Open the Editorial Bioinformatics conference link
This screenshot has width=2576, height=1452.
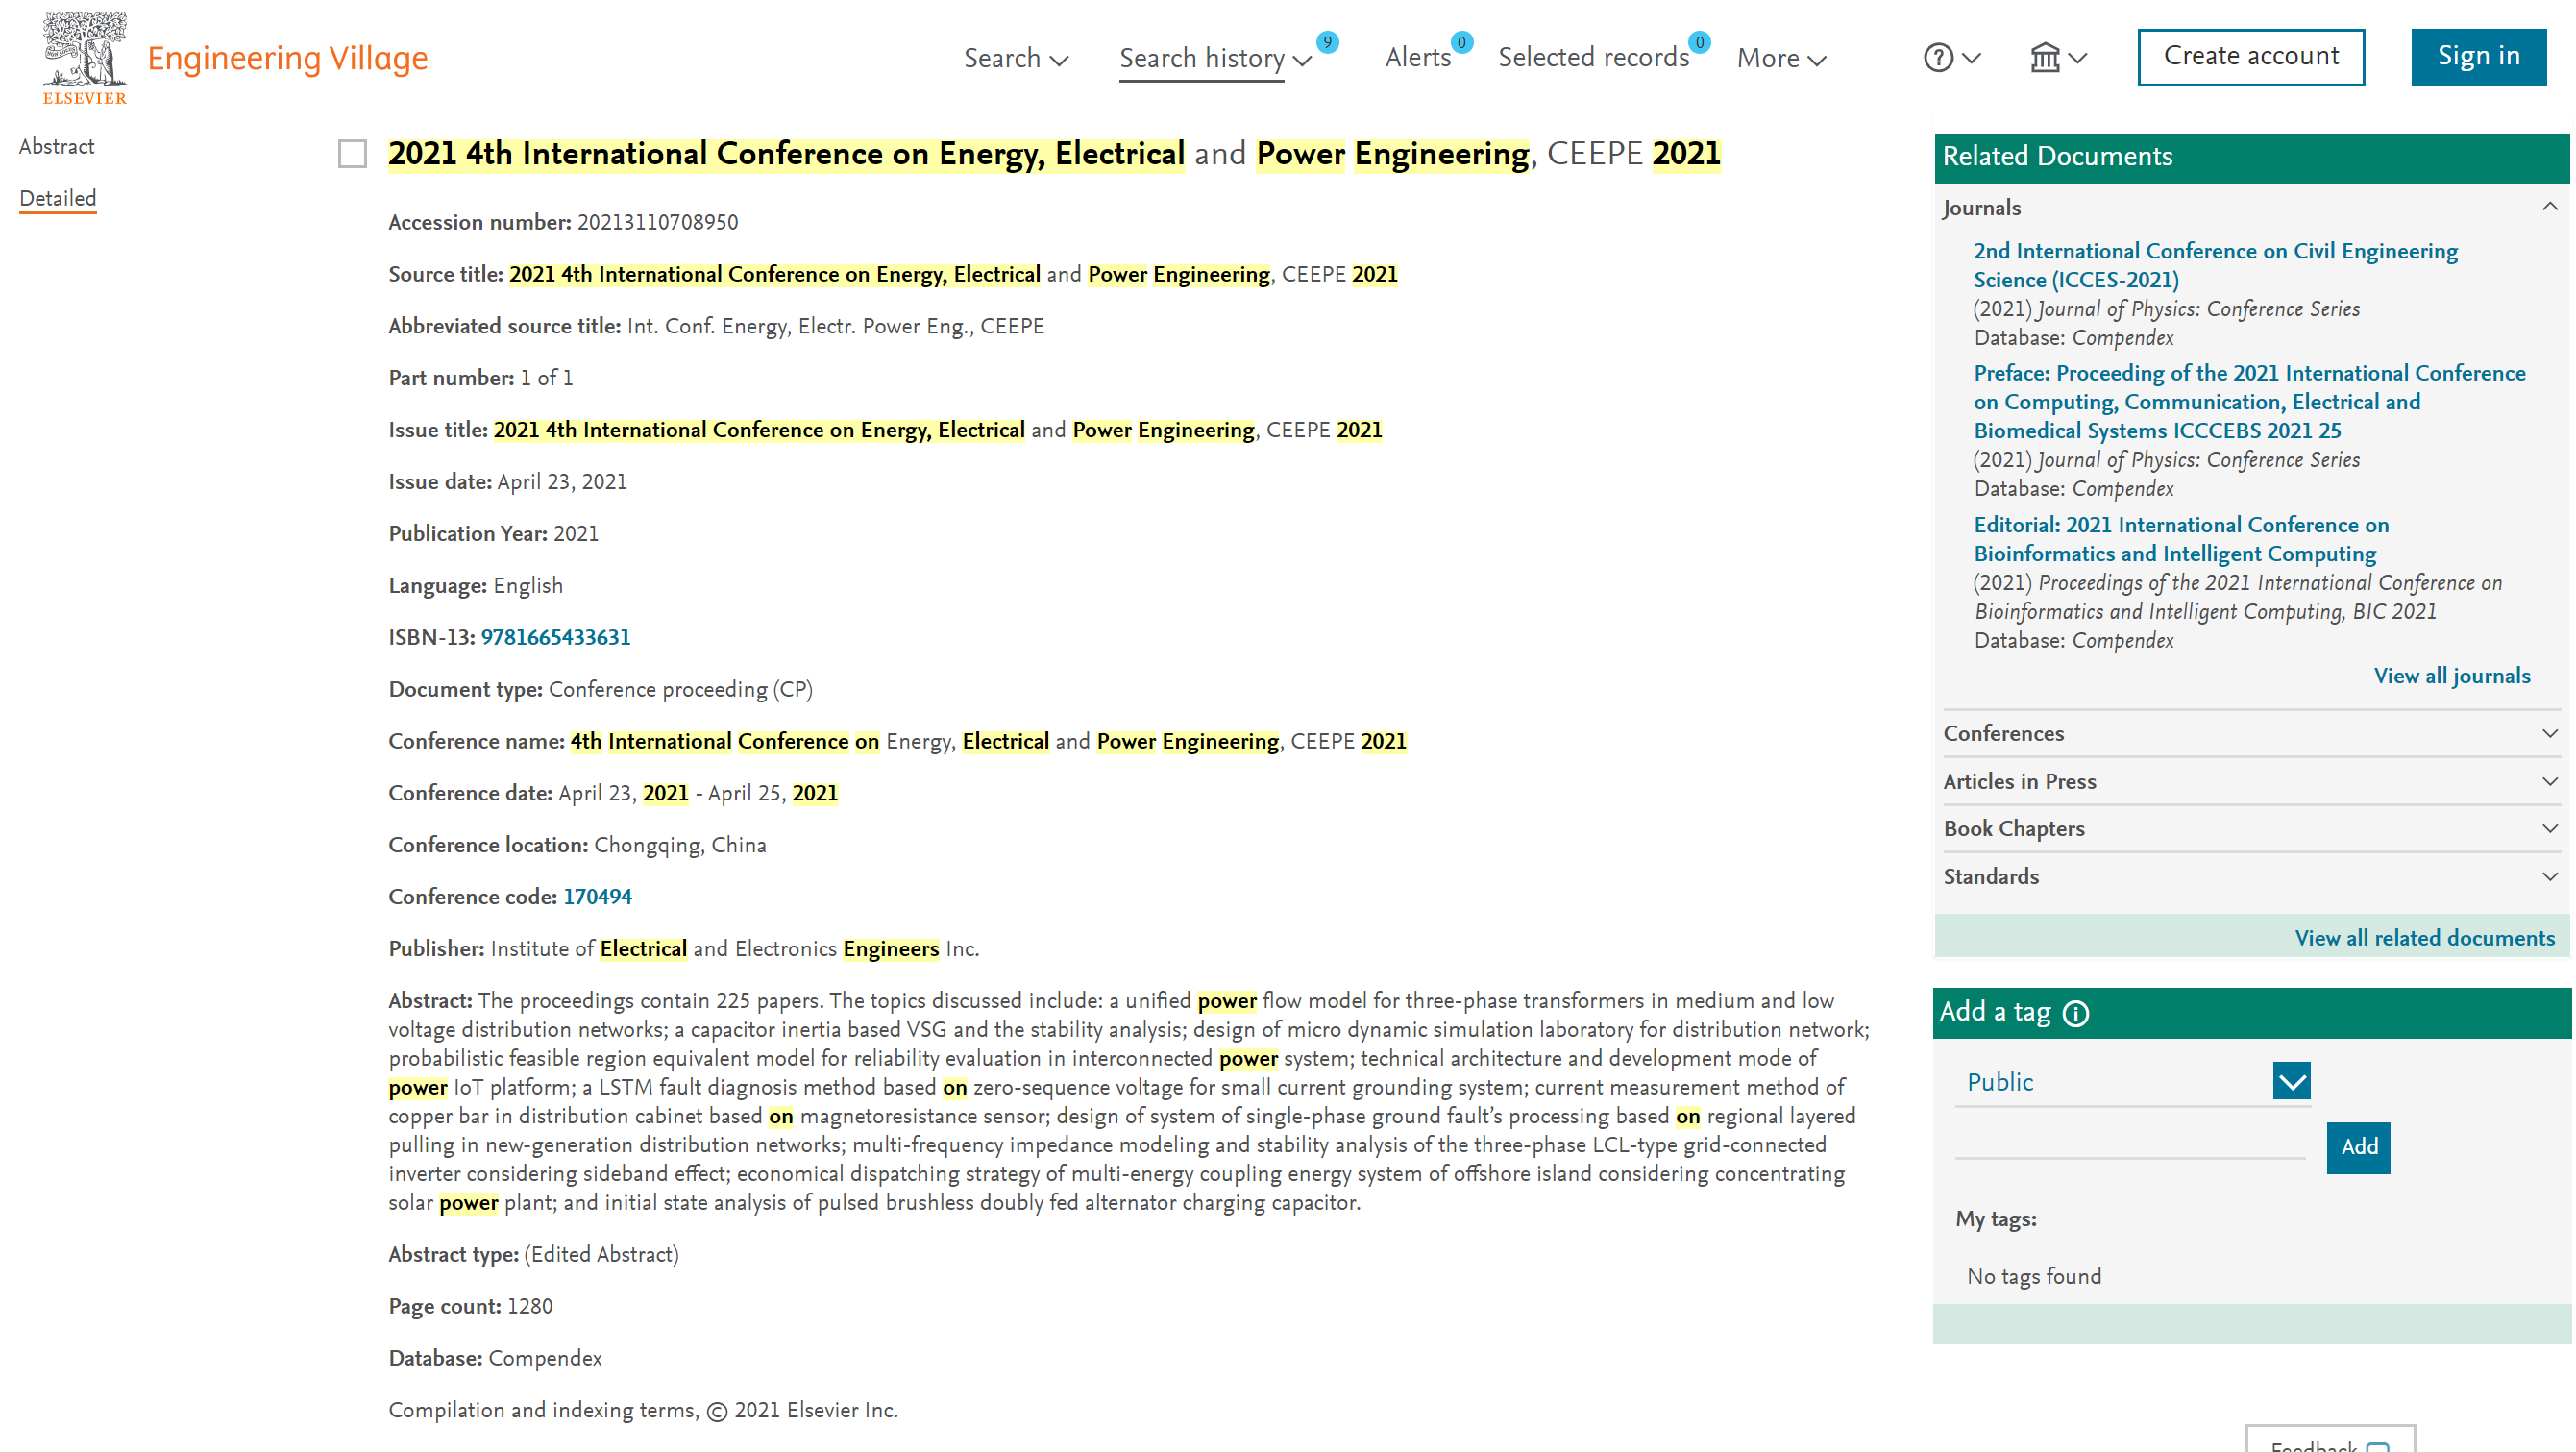(2181, 539)
